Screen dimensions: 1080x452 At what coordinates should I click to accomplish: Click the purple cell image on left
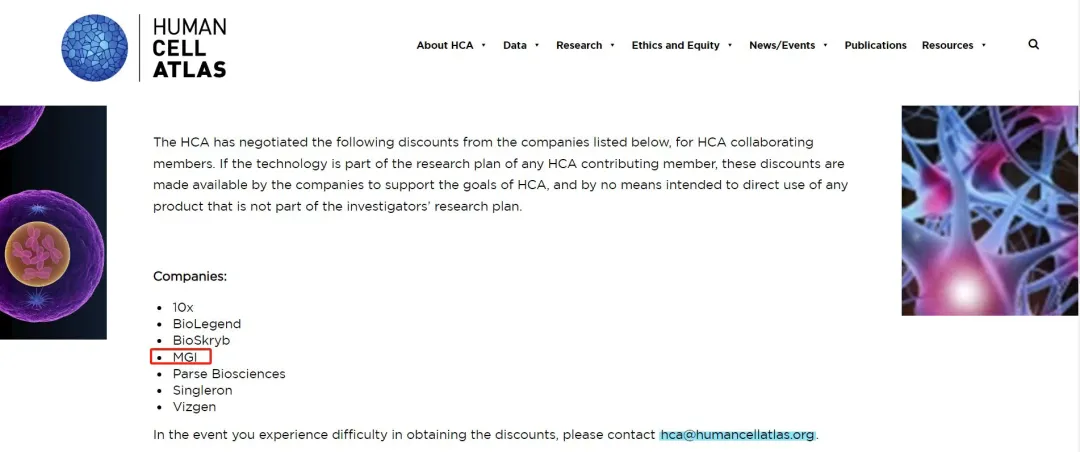tap(53, 222)
